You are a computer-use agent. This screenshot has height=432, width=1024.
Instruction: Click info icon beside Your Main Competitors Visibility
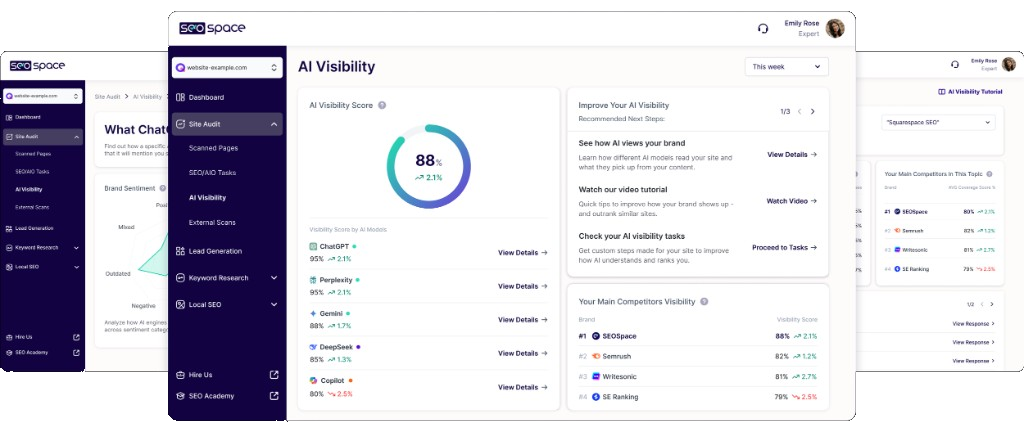pyautogui.click(x=704, y=301)
